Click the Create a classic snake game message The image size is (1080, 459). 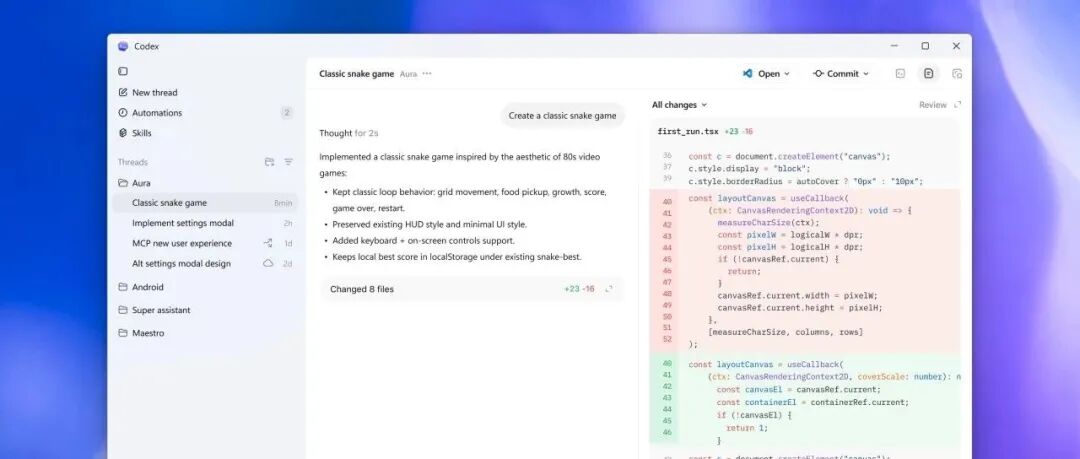[x=562, y=116]
